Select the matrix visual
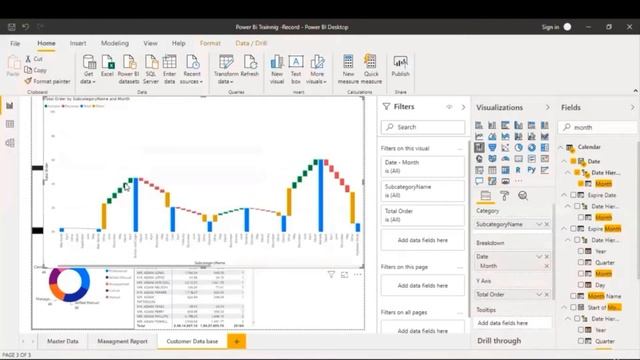The image size is (640, 360). [505, 169]
